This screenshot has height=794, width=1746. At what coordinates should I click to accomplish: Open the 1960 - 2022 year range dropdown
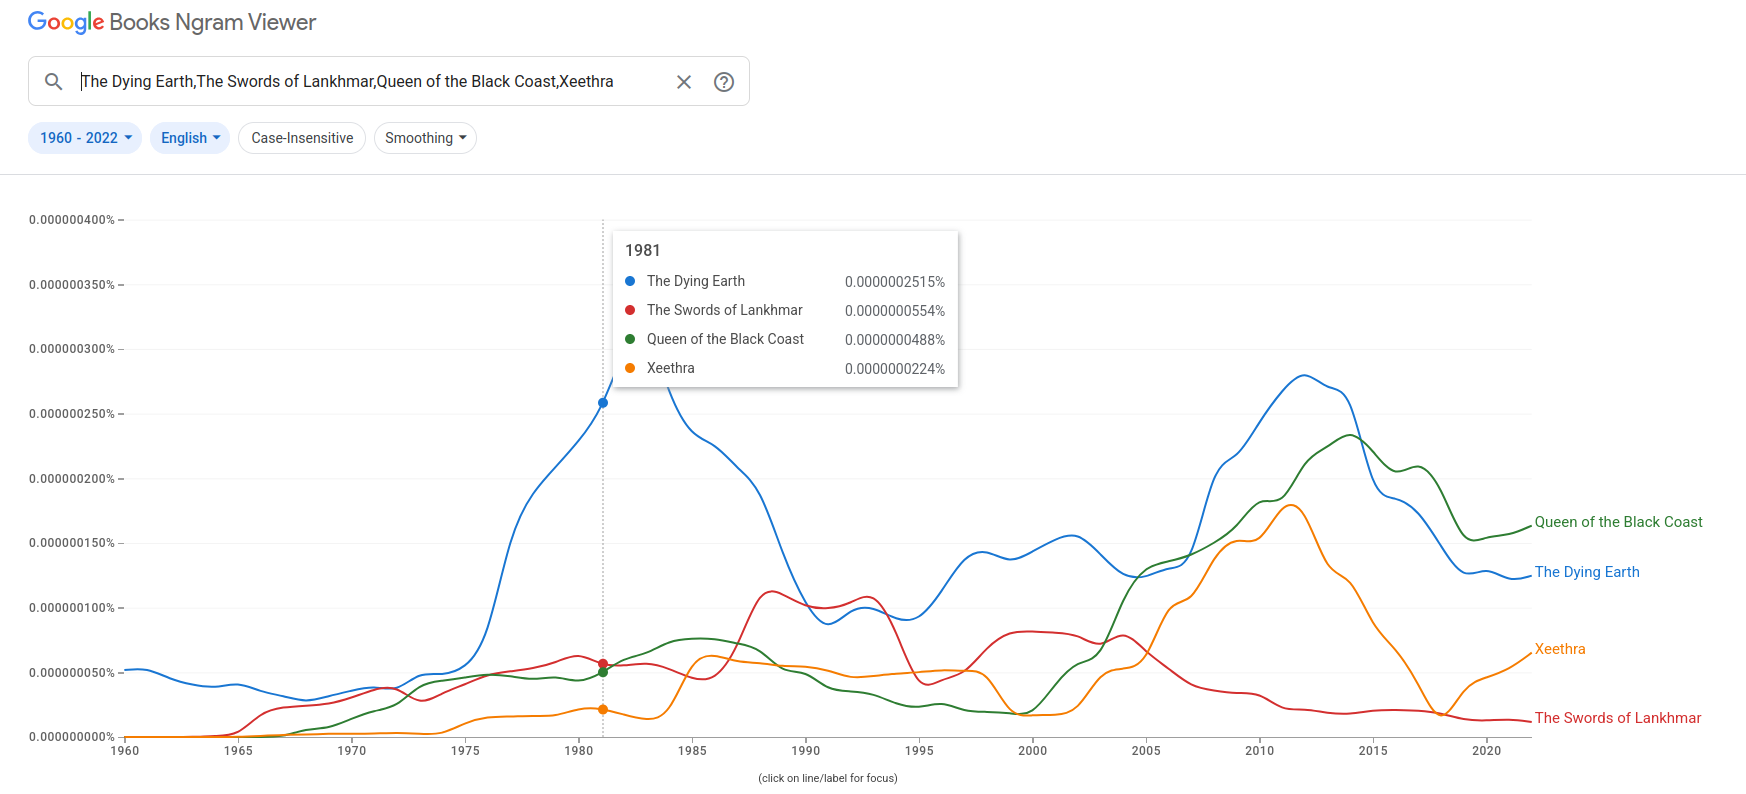coord(85,138)
